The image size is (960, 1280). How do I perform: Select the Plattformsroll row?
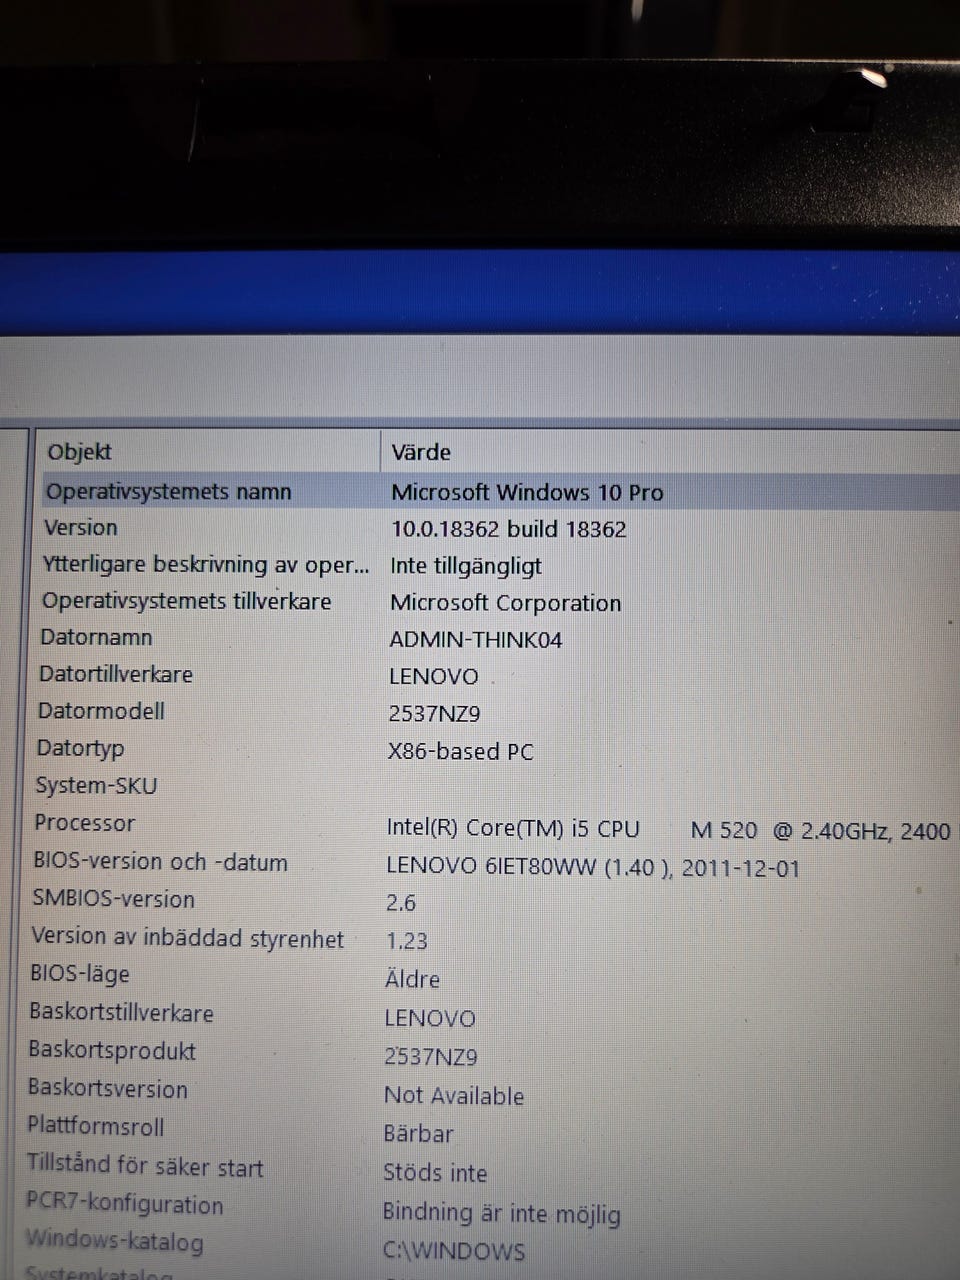point(95,1126)
